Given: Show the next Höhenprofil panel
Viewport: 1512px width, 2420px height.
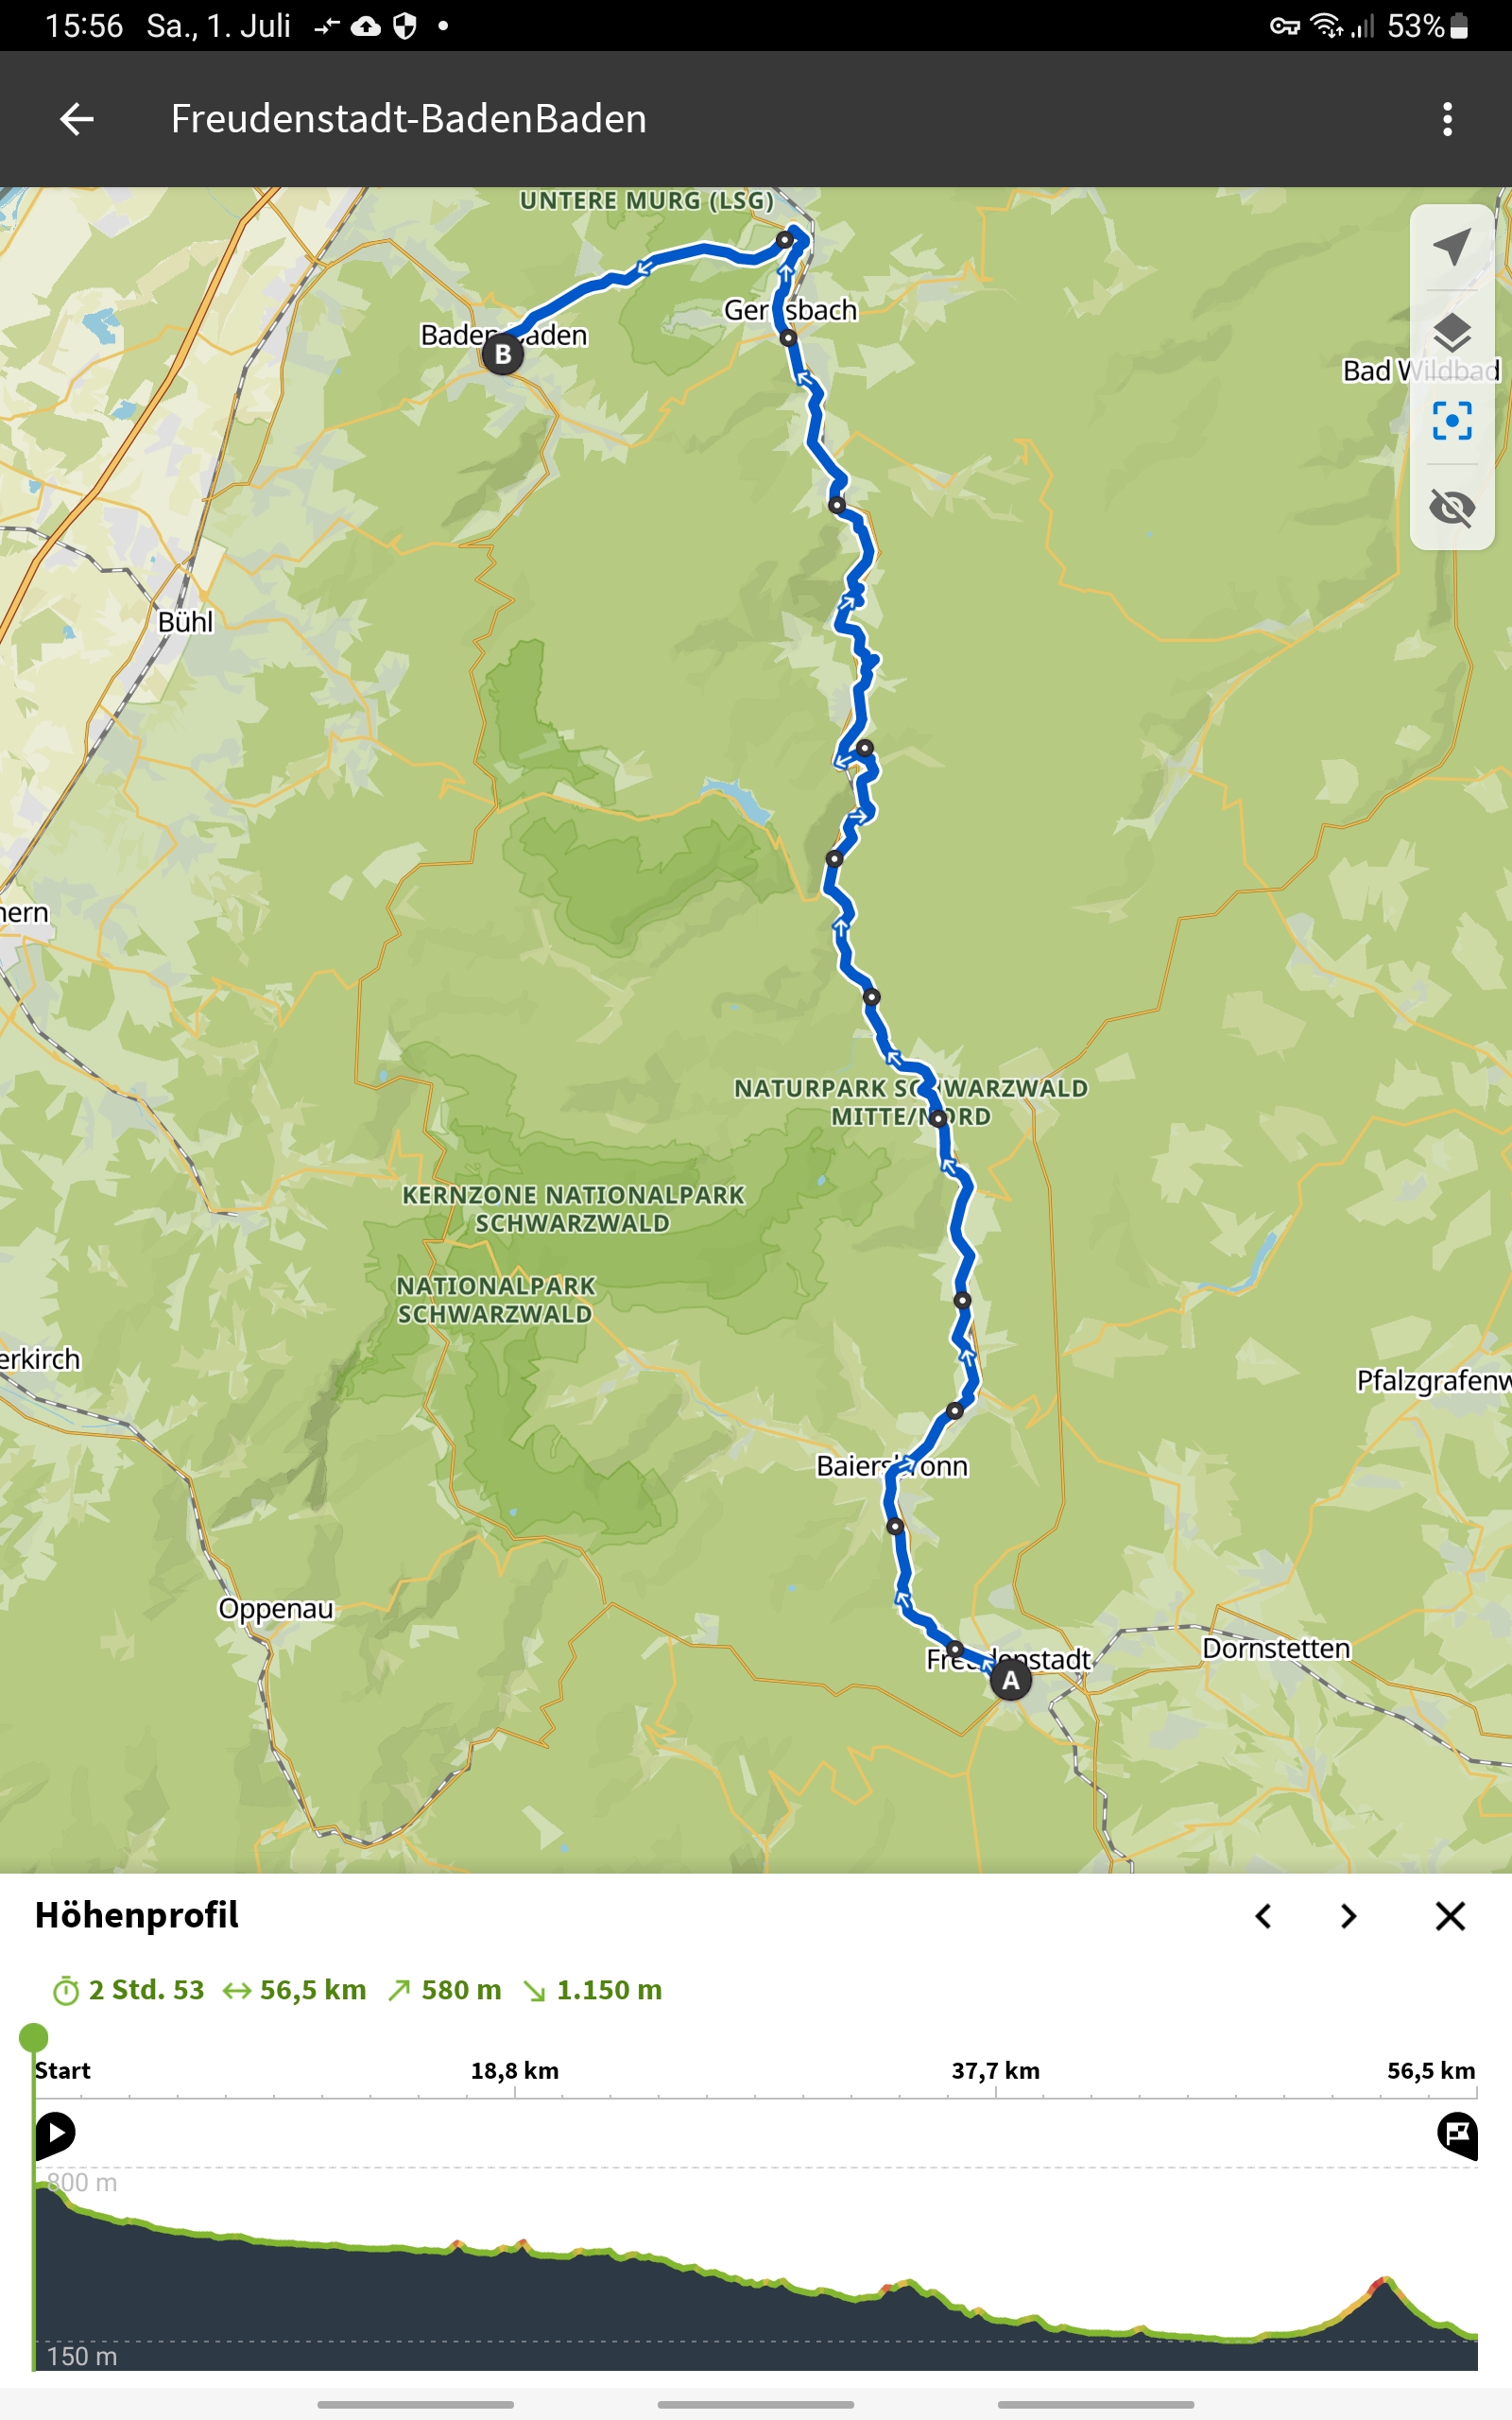Looking at the screenshot, I should [1349, 1916].
